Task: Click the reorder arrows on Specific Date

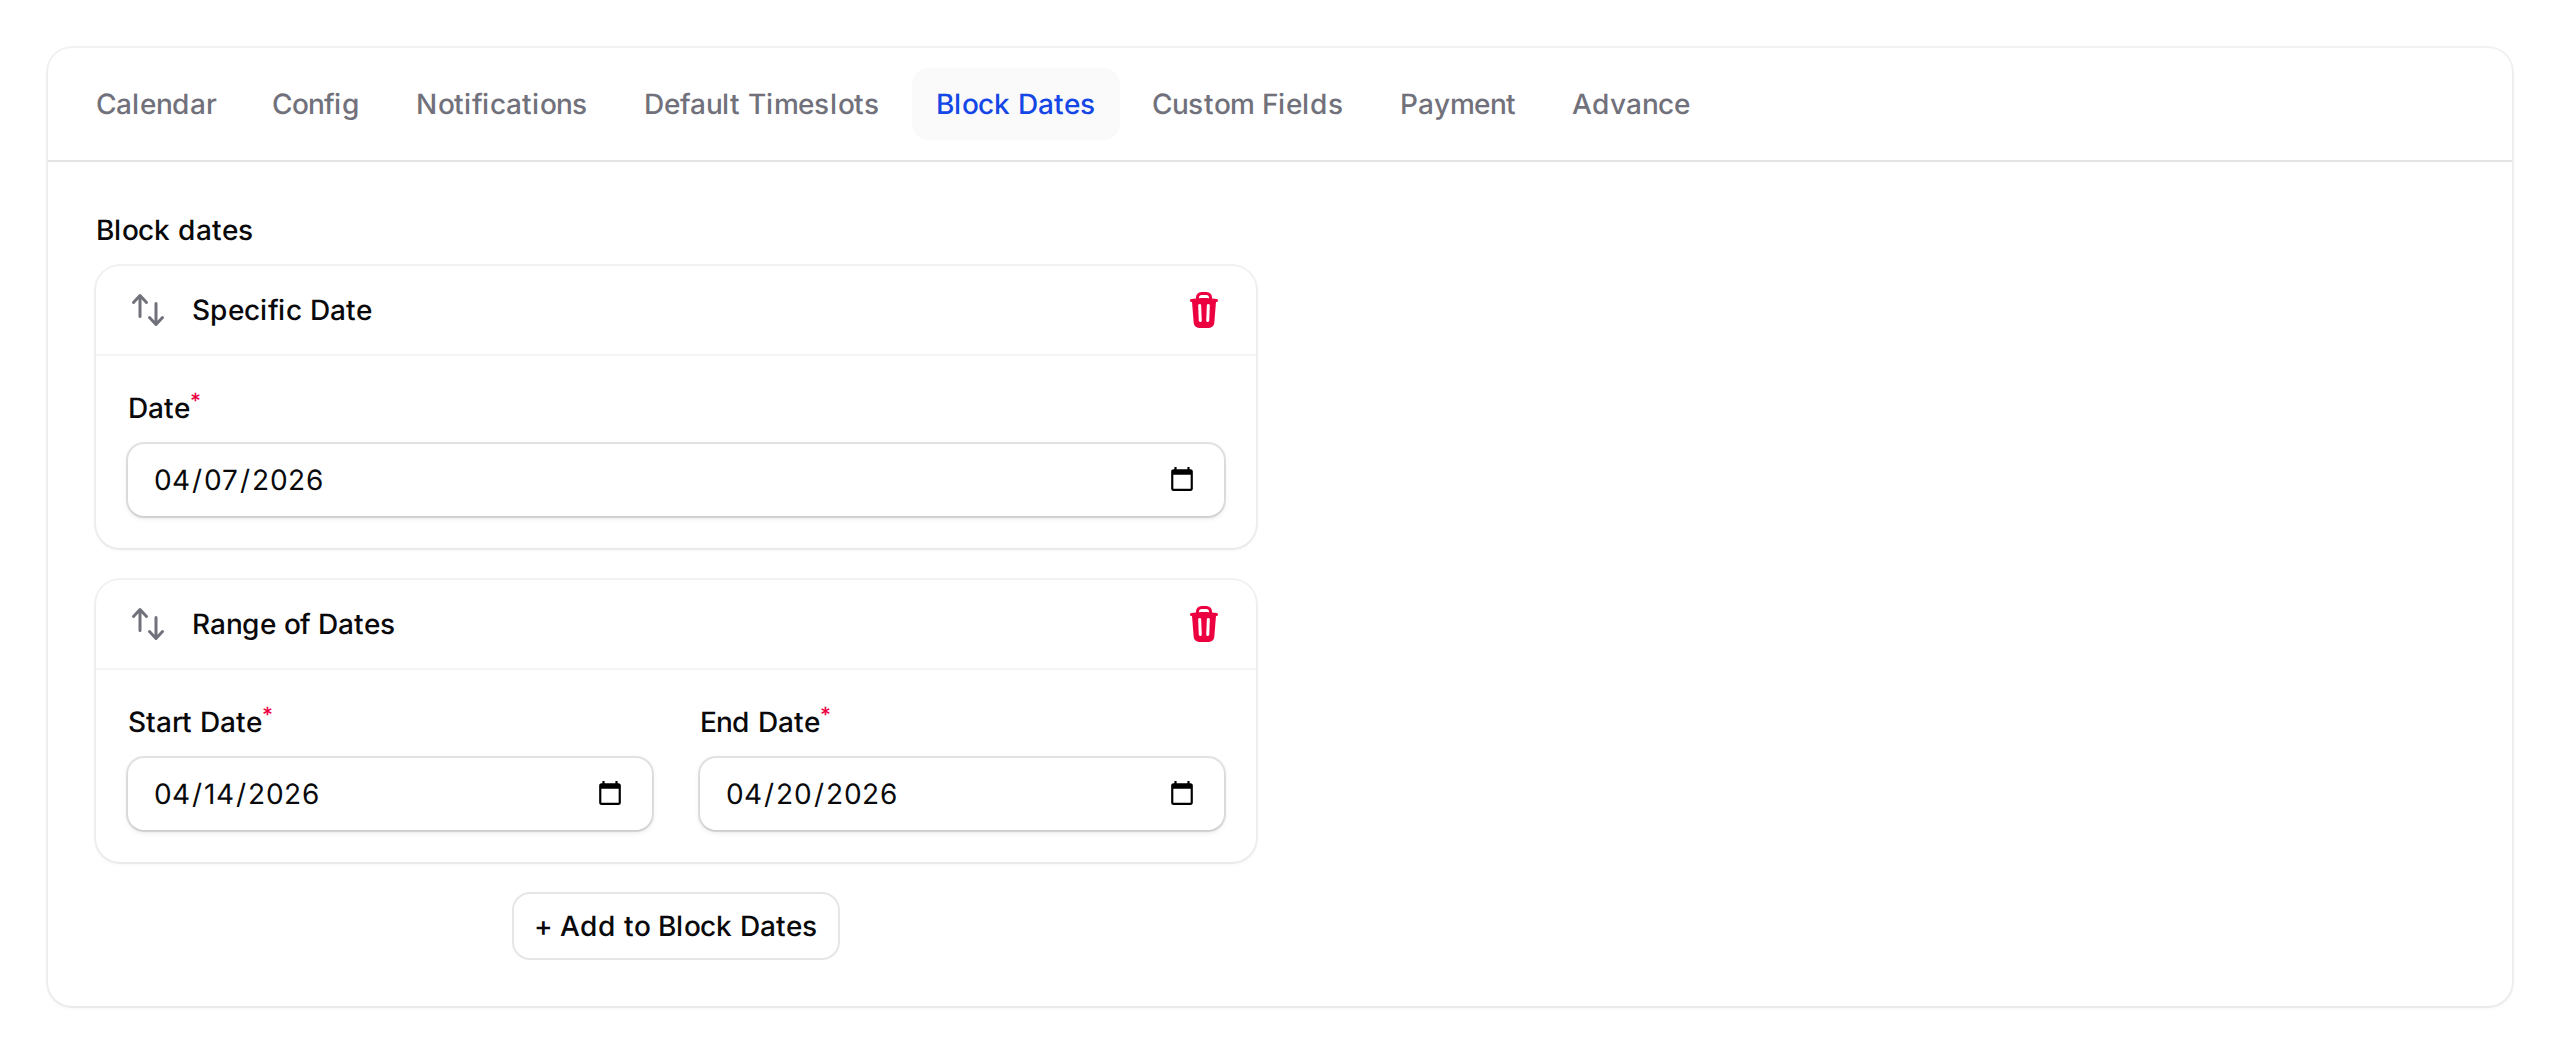Action: point(147,310)
